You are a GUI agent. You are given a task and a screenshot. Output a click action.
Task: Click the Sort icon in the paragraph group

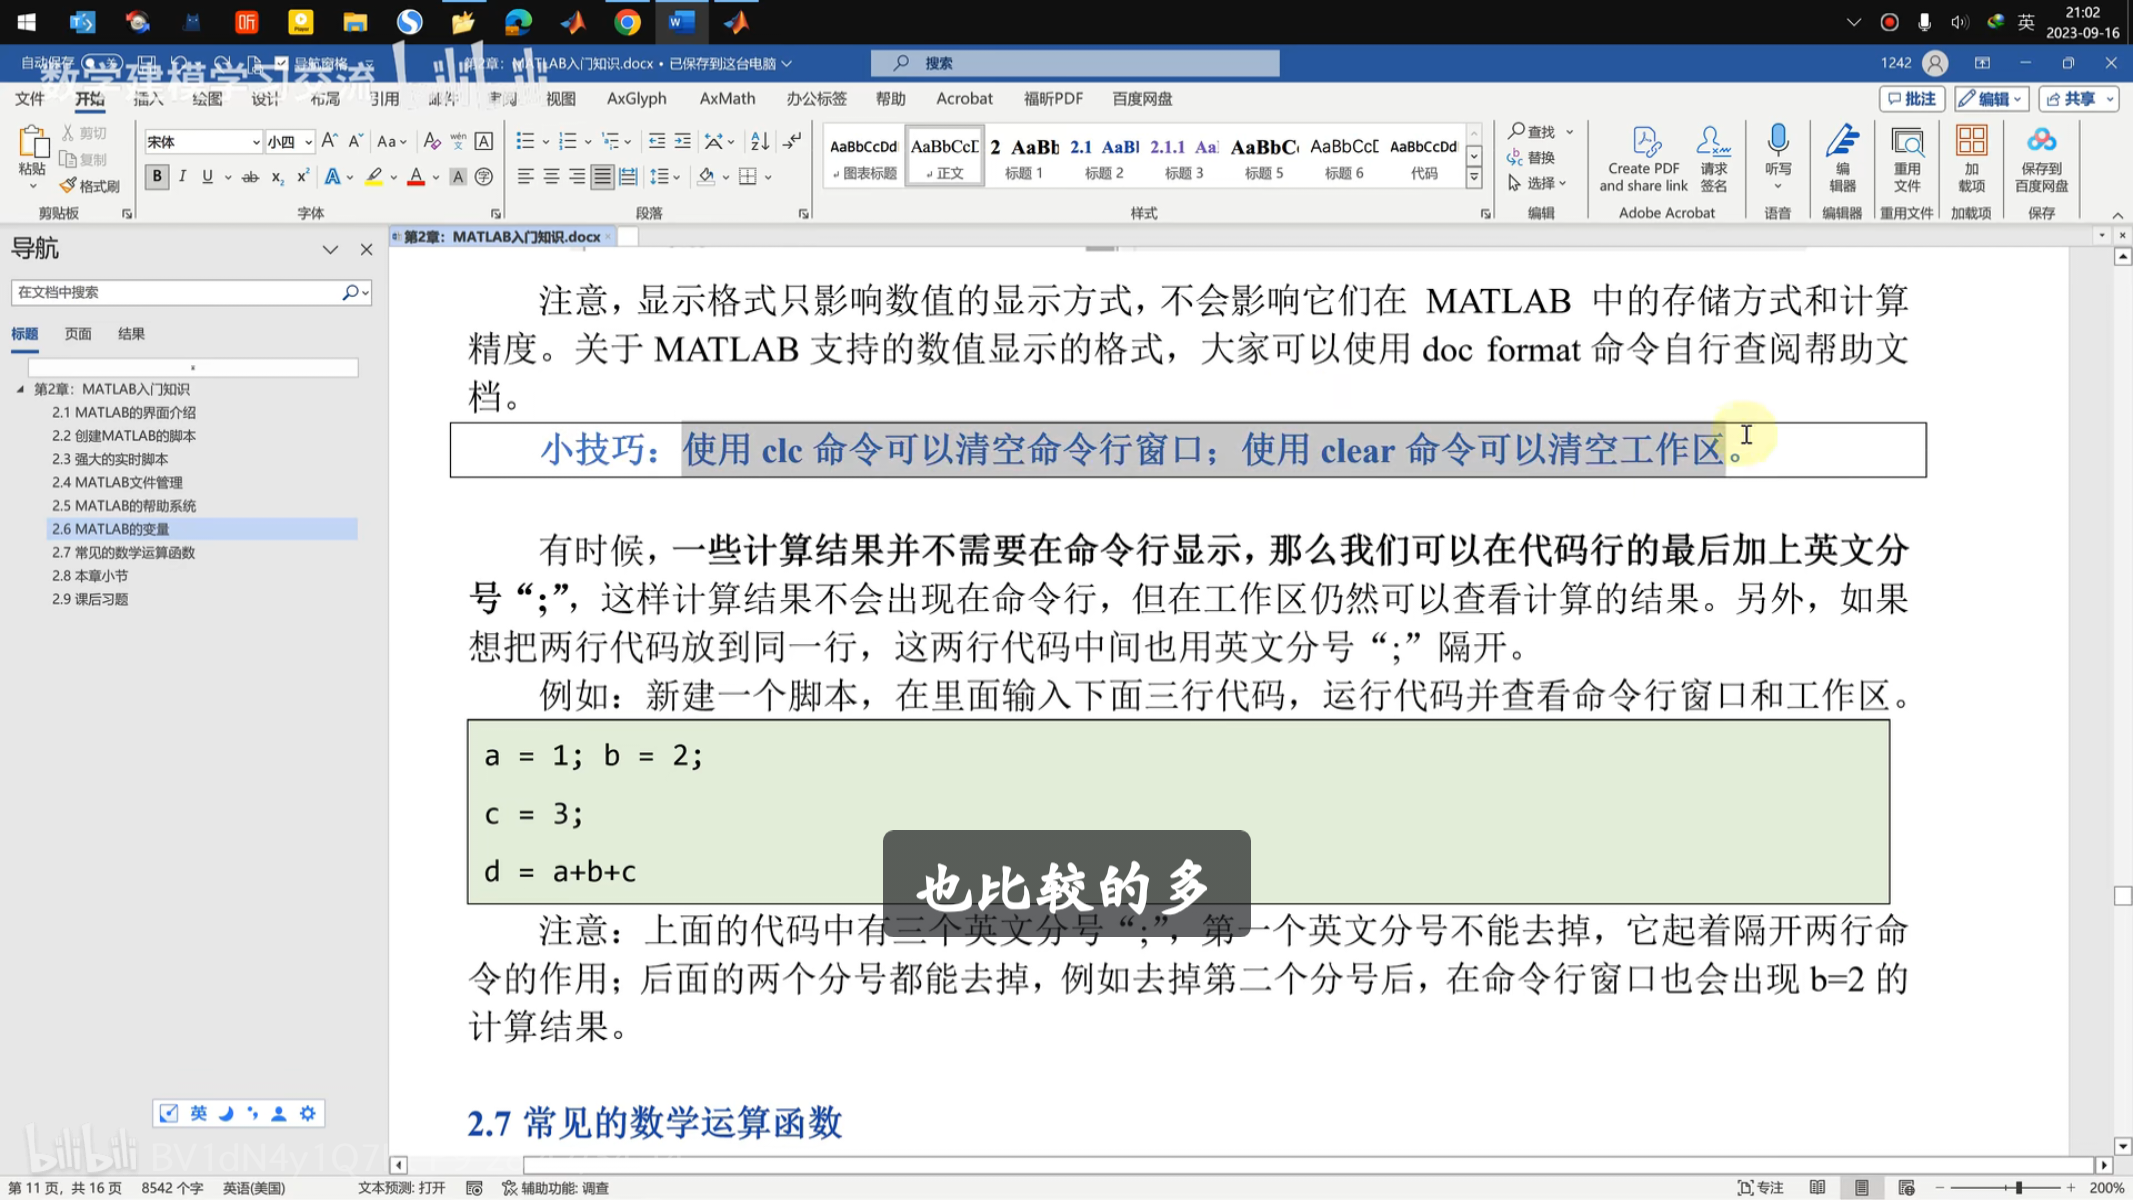(x=760, y=141)
